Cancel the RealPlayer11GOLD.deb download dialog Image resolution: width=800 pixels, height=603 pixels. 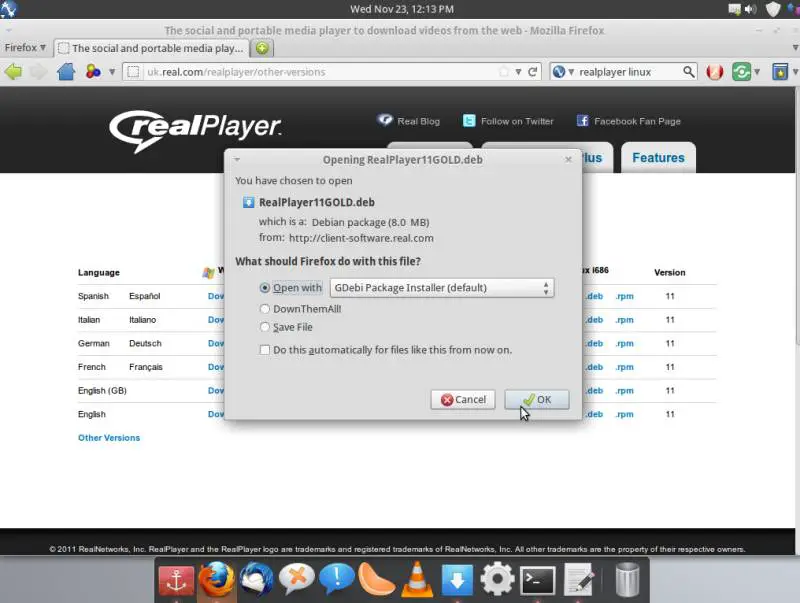(463, 399)
